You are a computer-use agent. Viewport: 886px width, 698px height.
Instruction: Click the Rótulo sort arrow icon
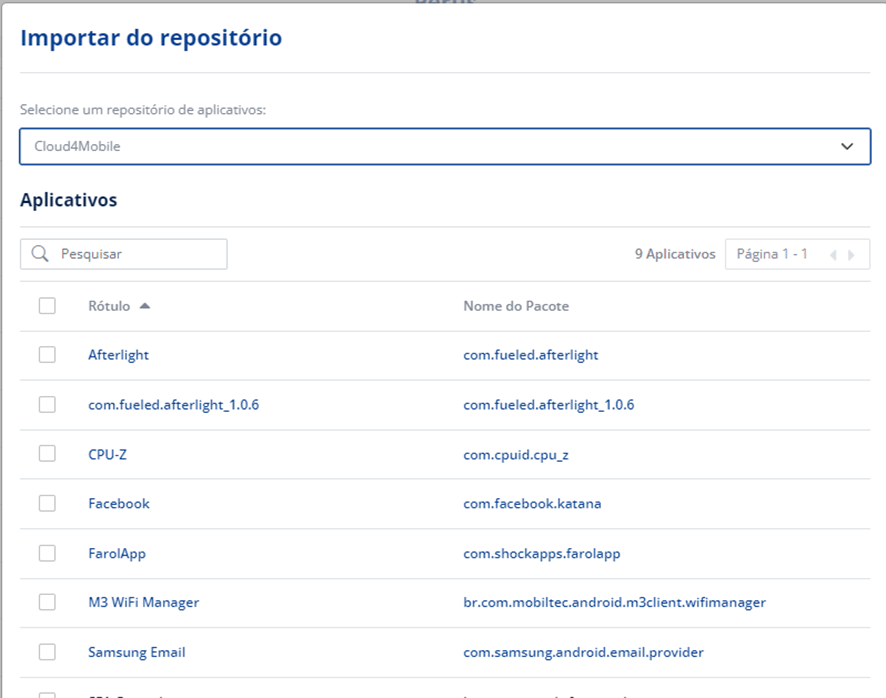[145, 306]
